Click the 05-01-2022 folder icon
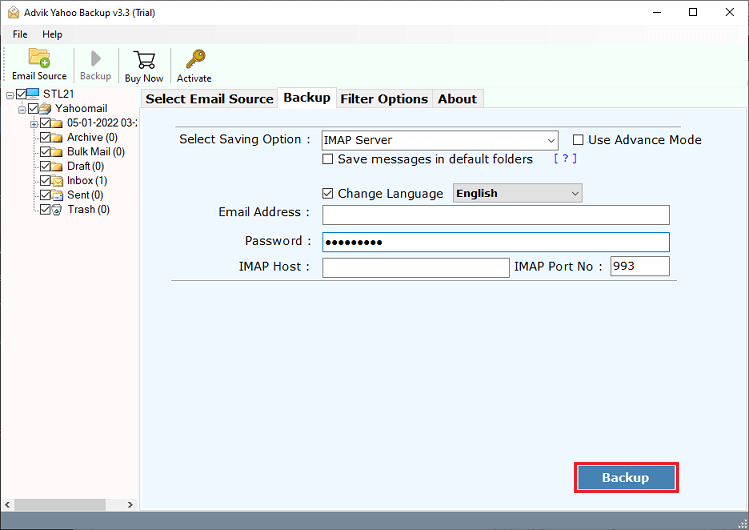The width and height of the screenshot is (749, 530). click(57, 123)
